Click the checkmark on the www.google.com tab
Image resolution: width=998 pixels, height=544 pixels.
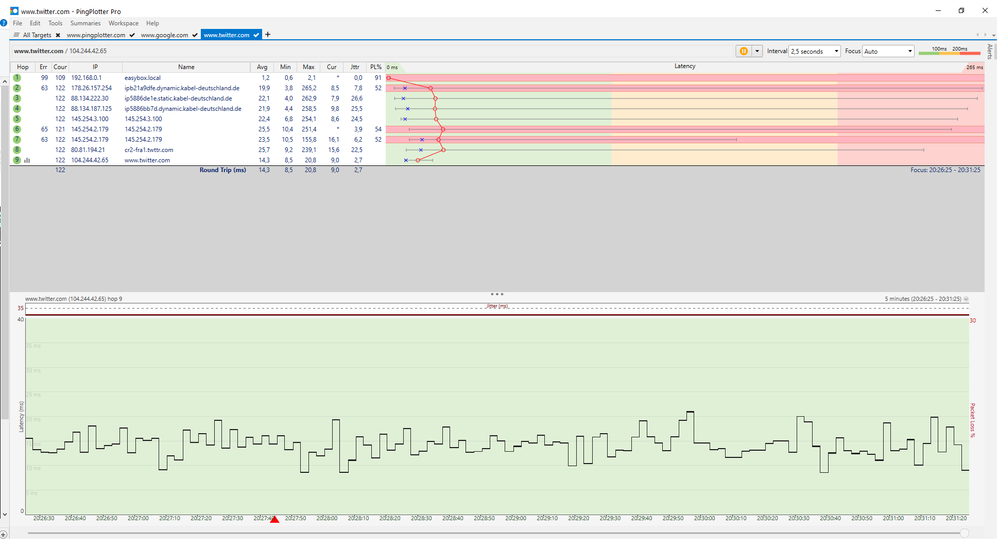[x=195, y=35]
